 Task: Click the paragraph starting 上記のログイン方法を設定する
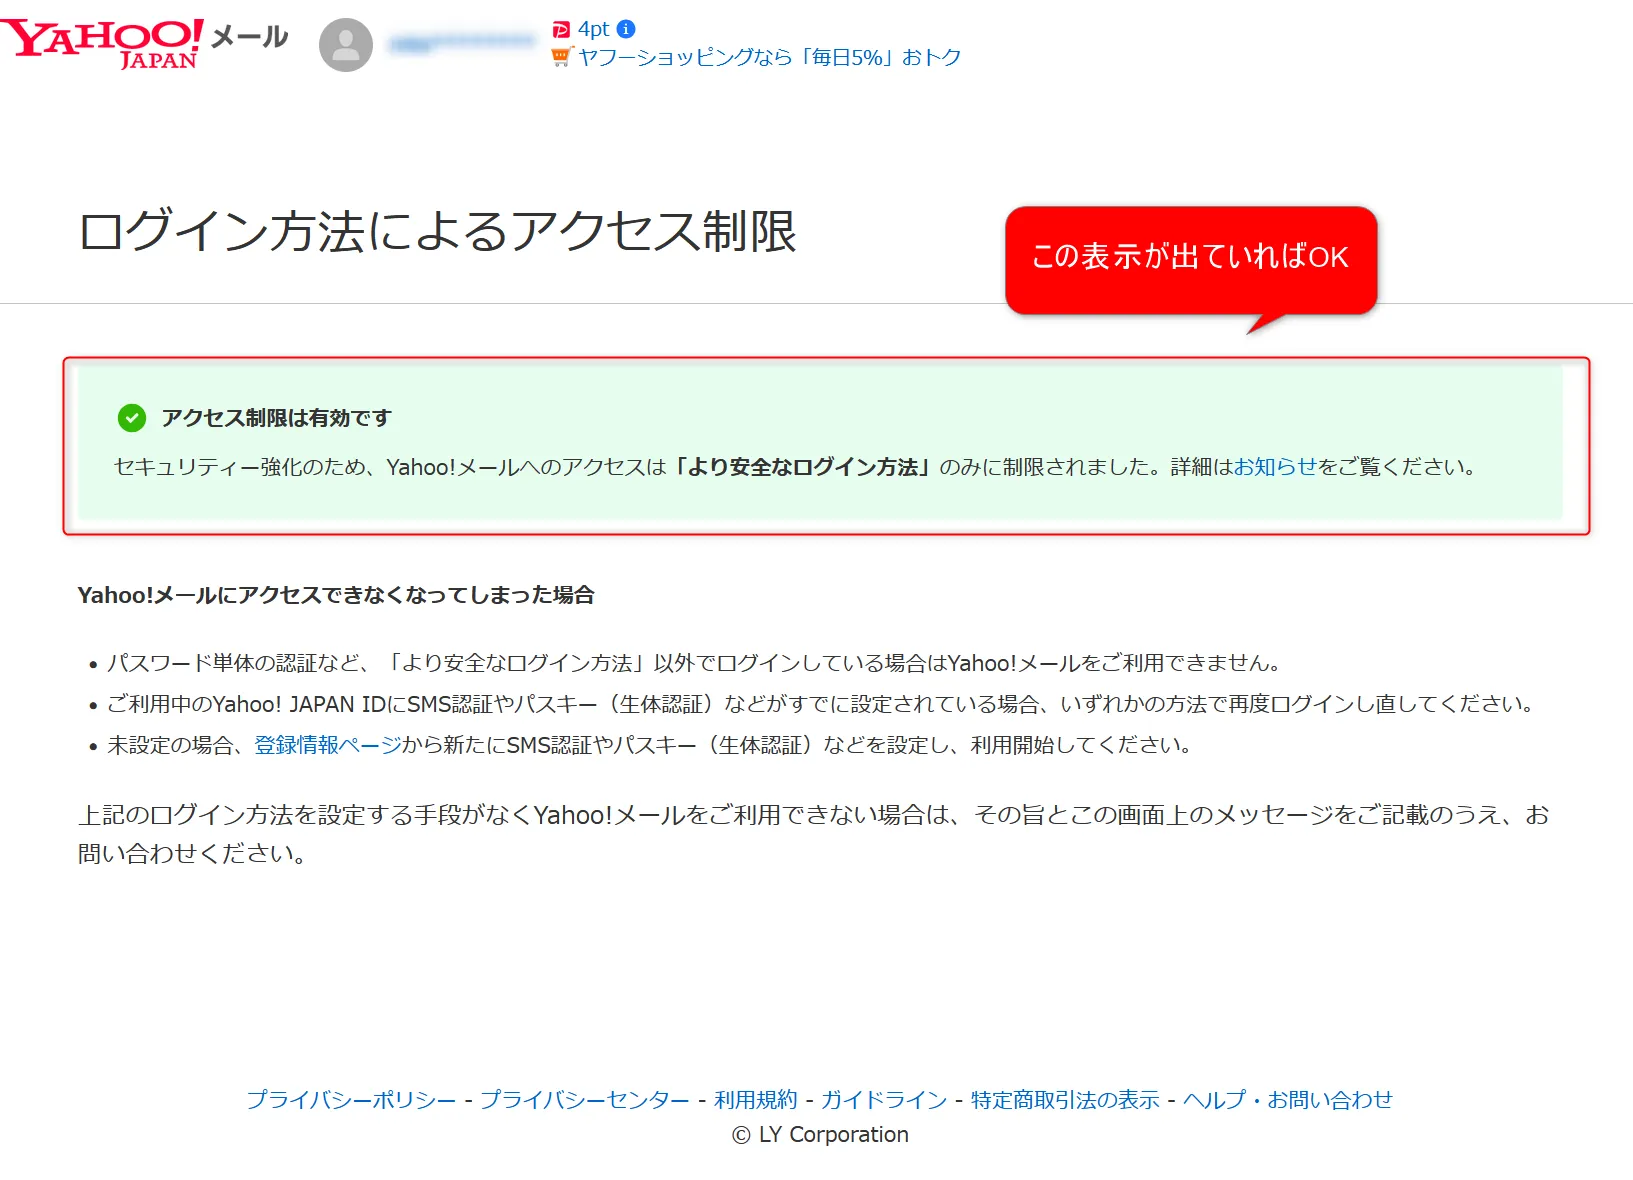pyautogui.click(x=814, y=834)
